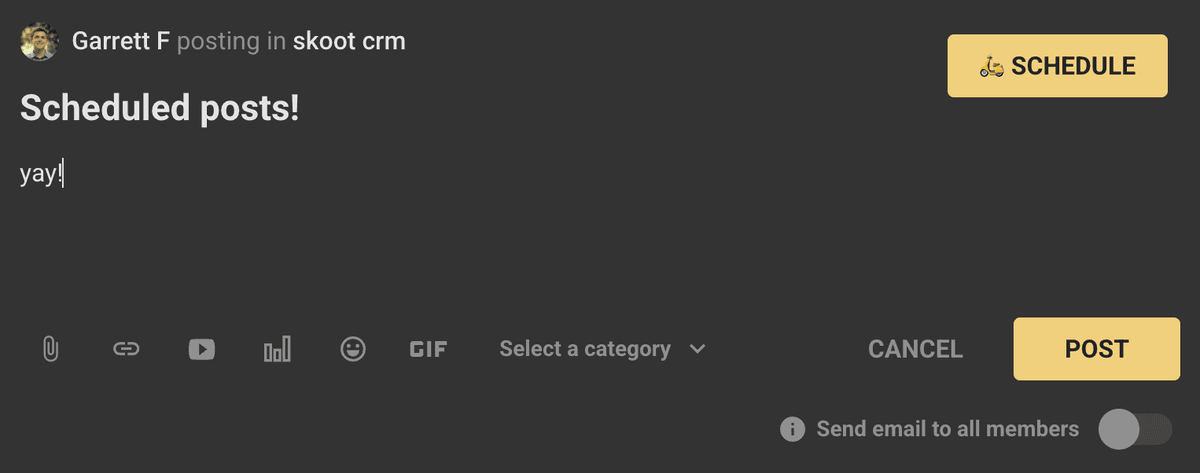Click into the post body text 'yay!'
Screen dimensions: 1200x473
[41, 174]
